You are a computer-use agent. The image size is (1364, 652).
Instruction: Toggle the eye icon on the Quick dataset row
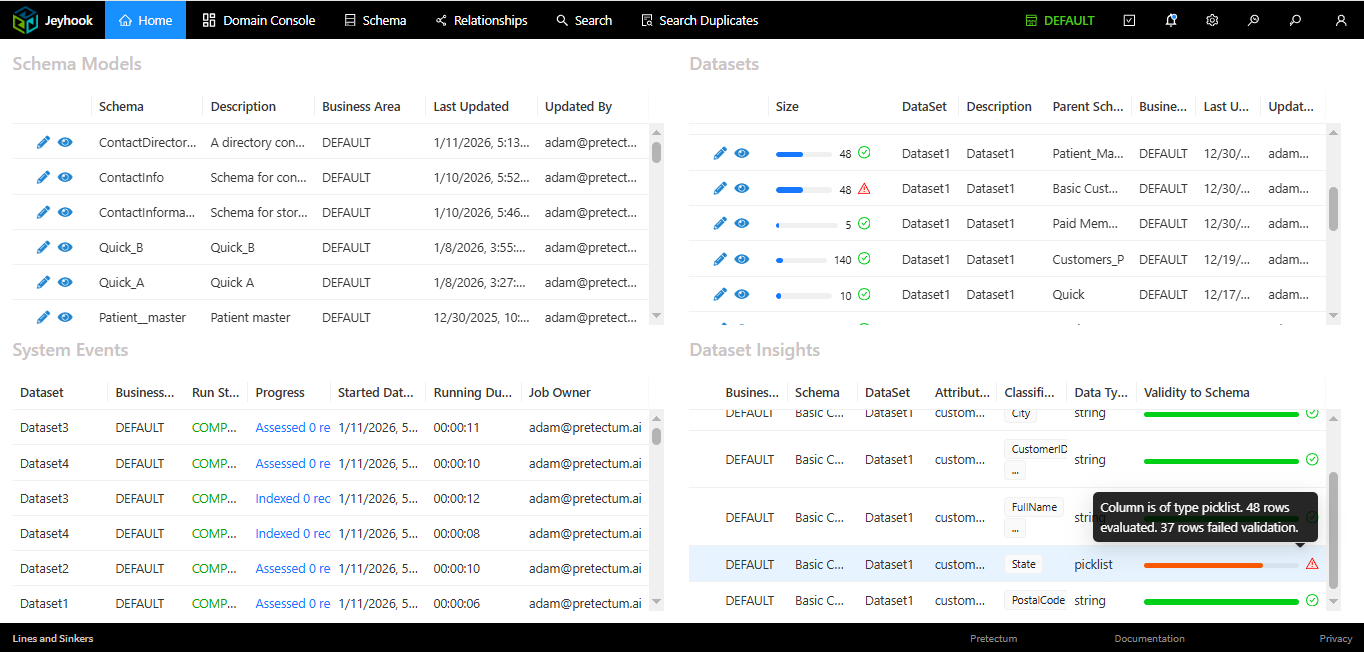pyautogui.click(x=741, y=294)
